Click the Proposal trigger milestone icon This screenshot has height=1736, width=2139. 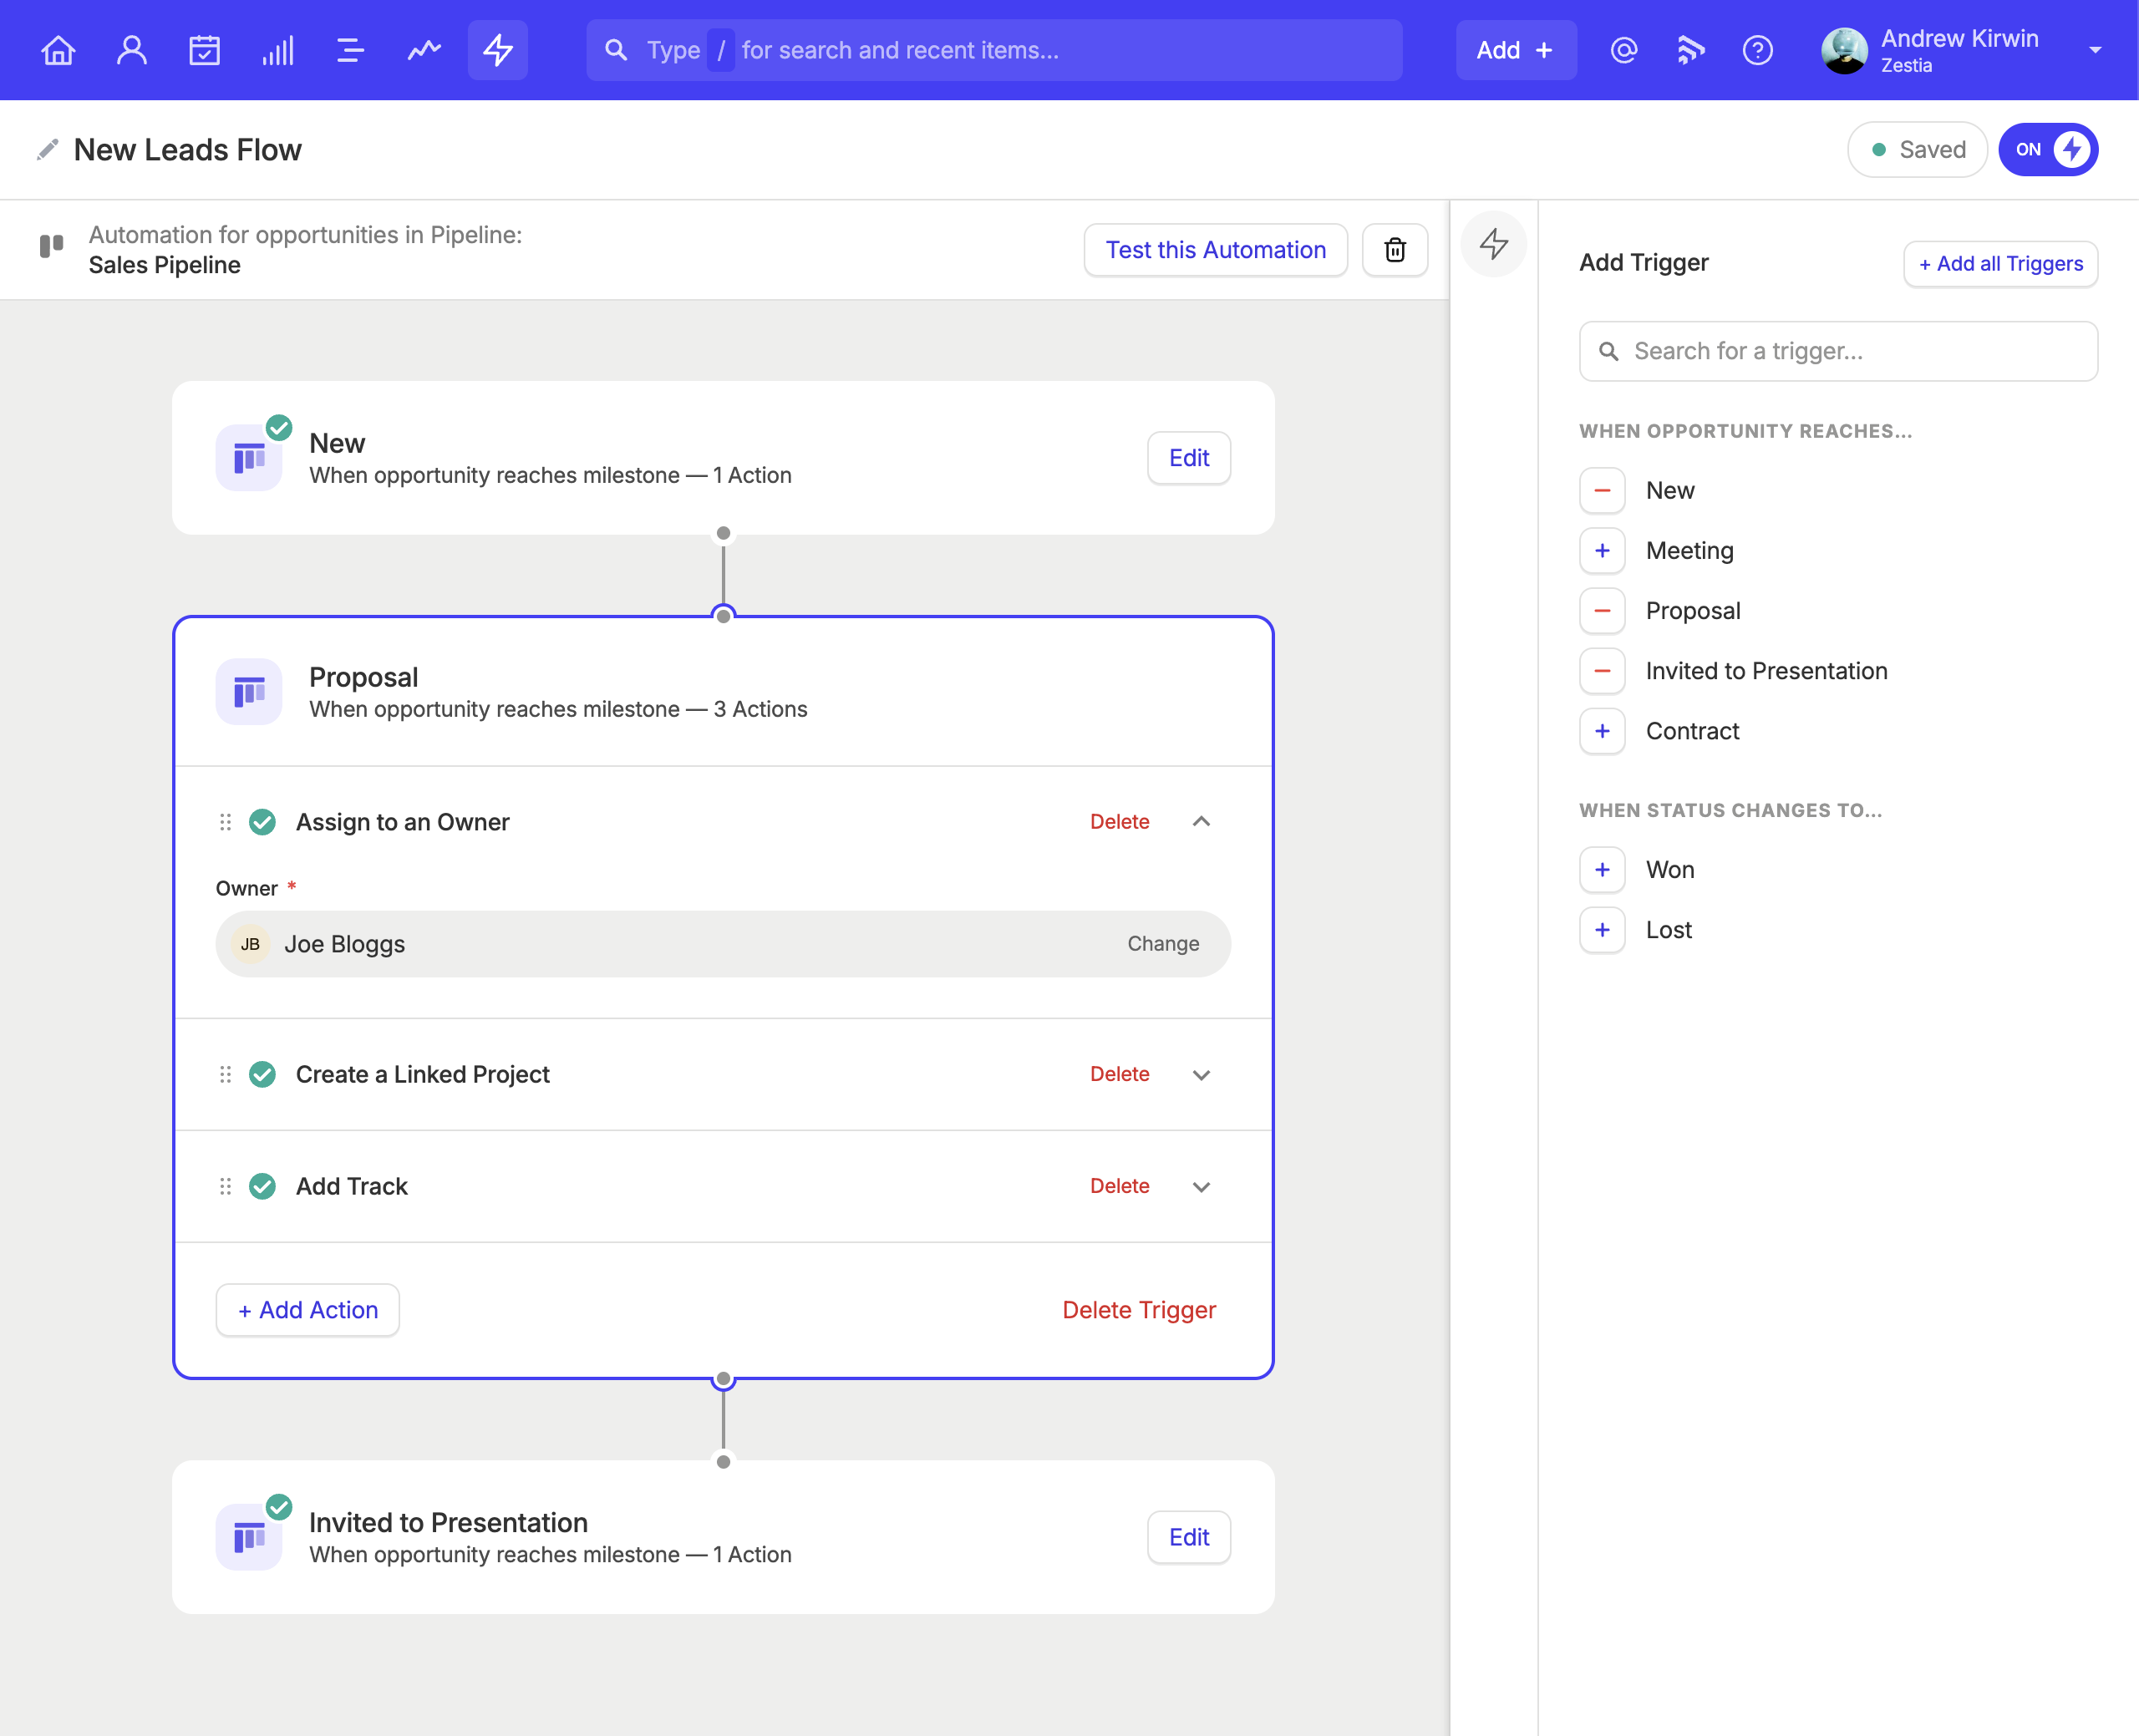pyautogui.click(x=249, y=692)
